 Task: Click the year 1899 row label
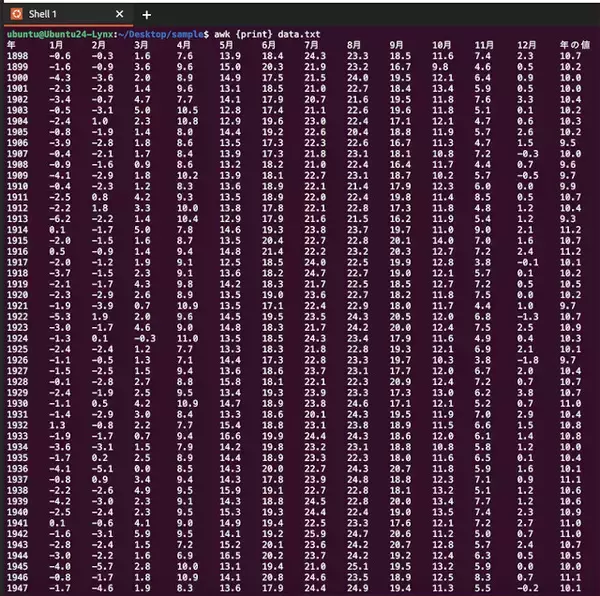(x=18, y=67)
